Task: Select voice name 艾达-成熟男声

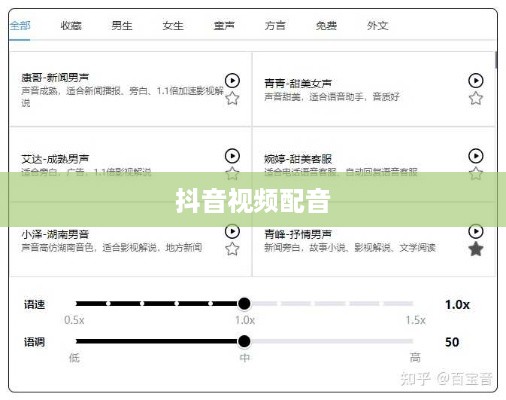Action: coord(55,159)
